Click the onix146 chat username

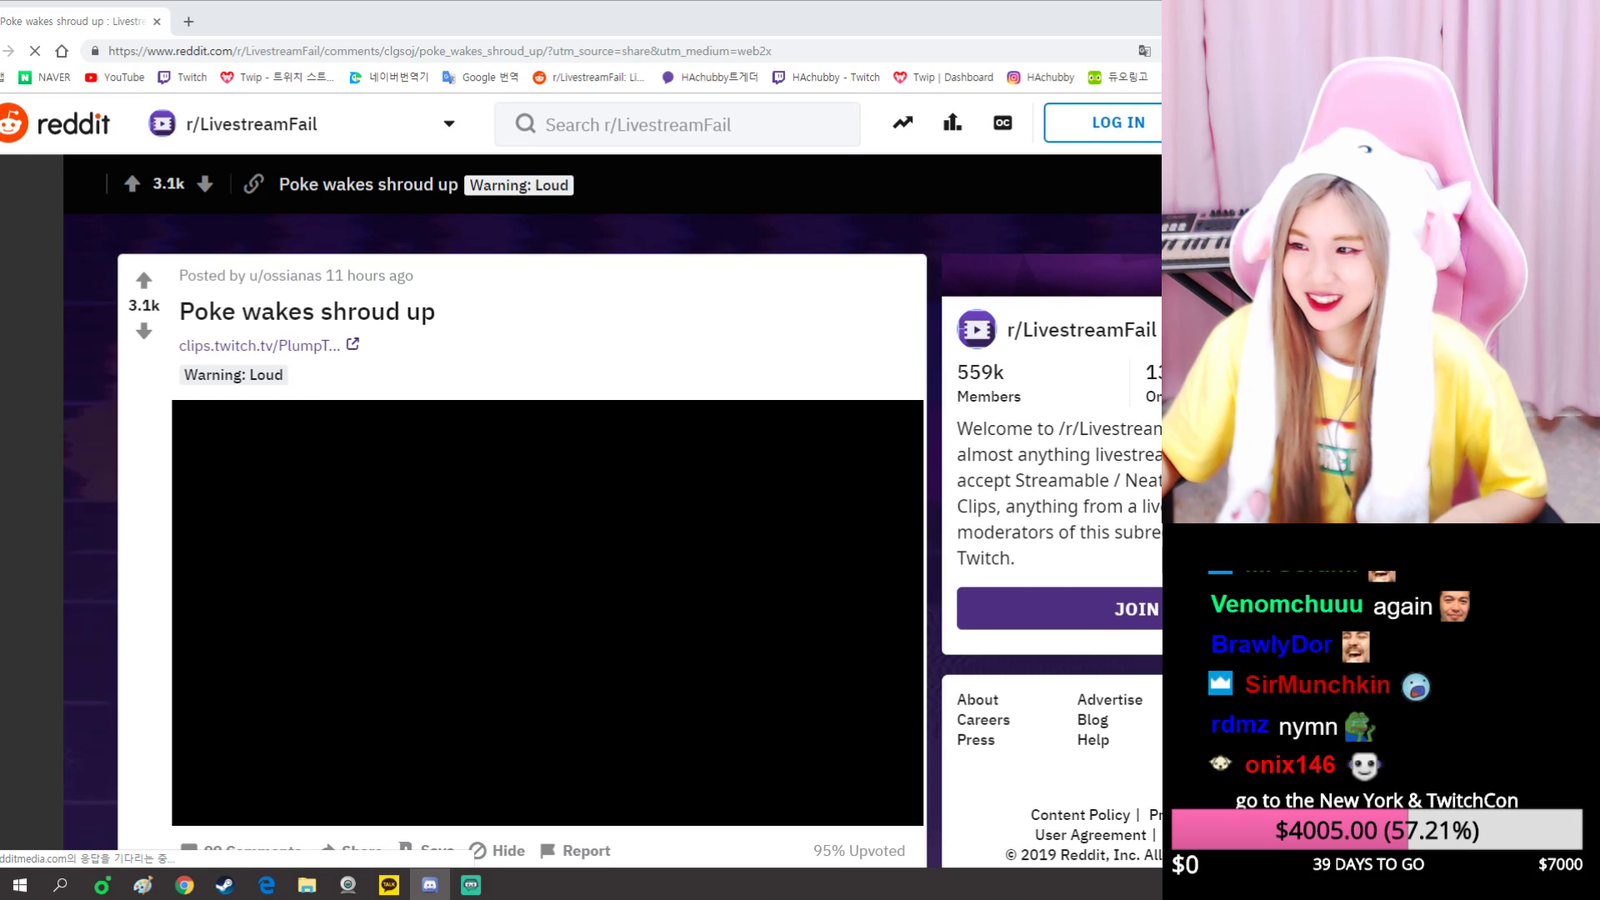click(x=1290, y=765)
